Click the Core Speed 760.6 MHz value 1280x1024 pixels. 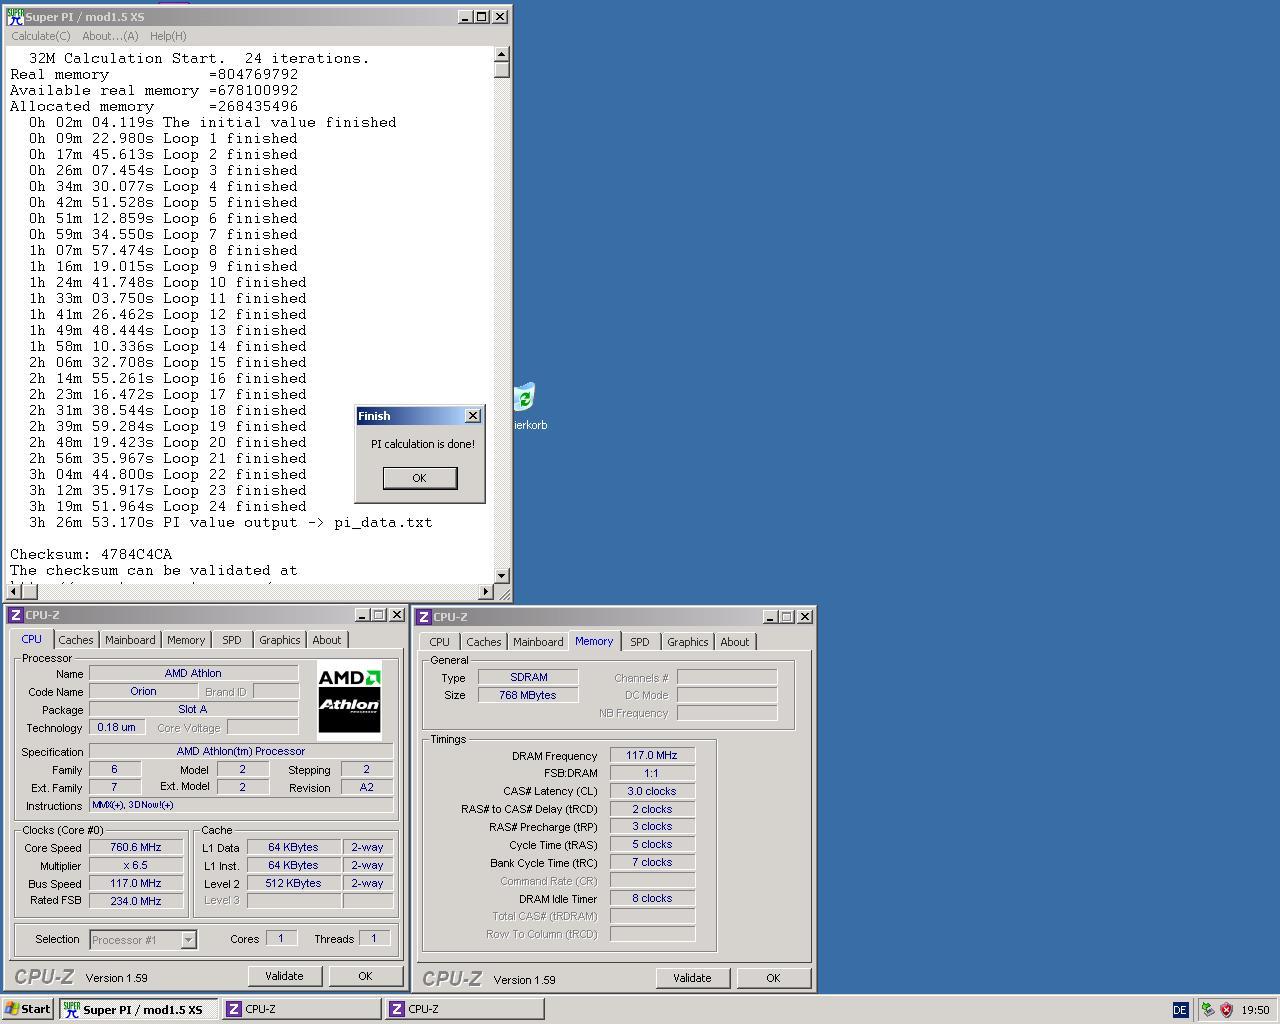[x=136, y=847]
